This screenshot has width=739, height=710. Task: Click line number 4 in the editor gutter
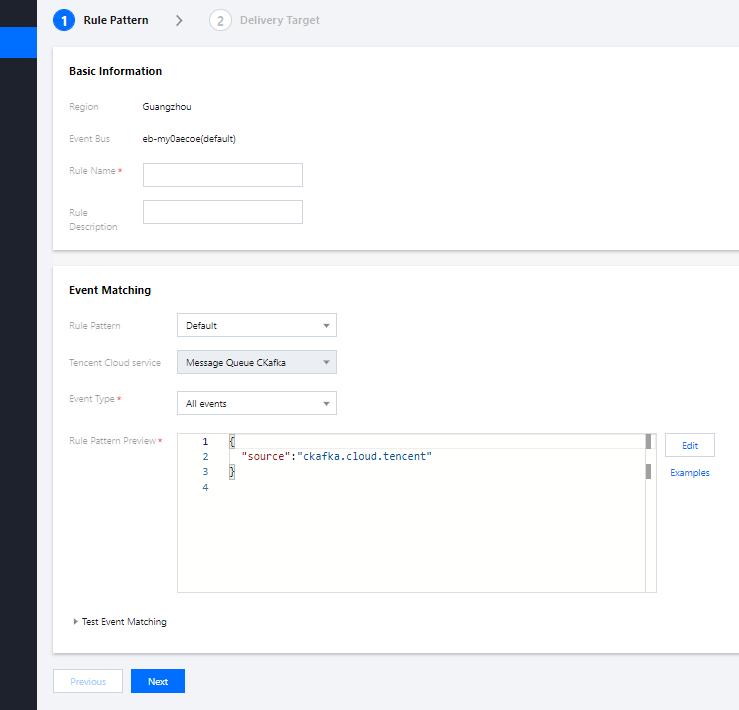coord(205,487)
